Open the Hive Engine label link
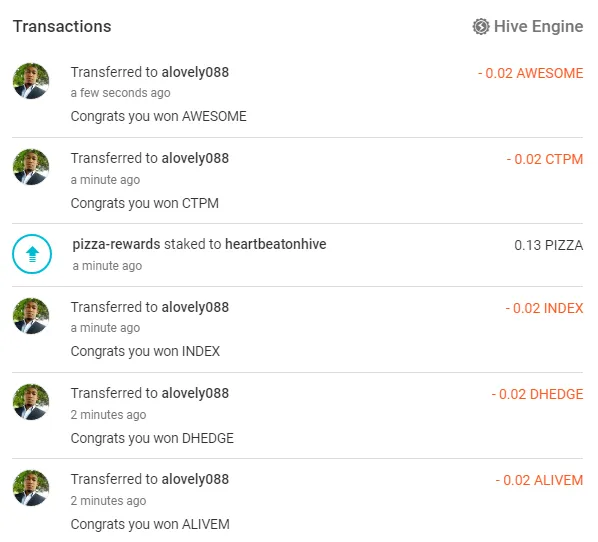 (539, 27)
